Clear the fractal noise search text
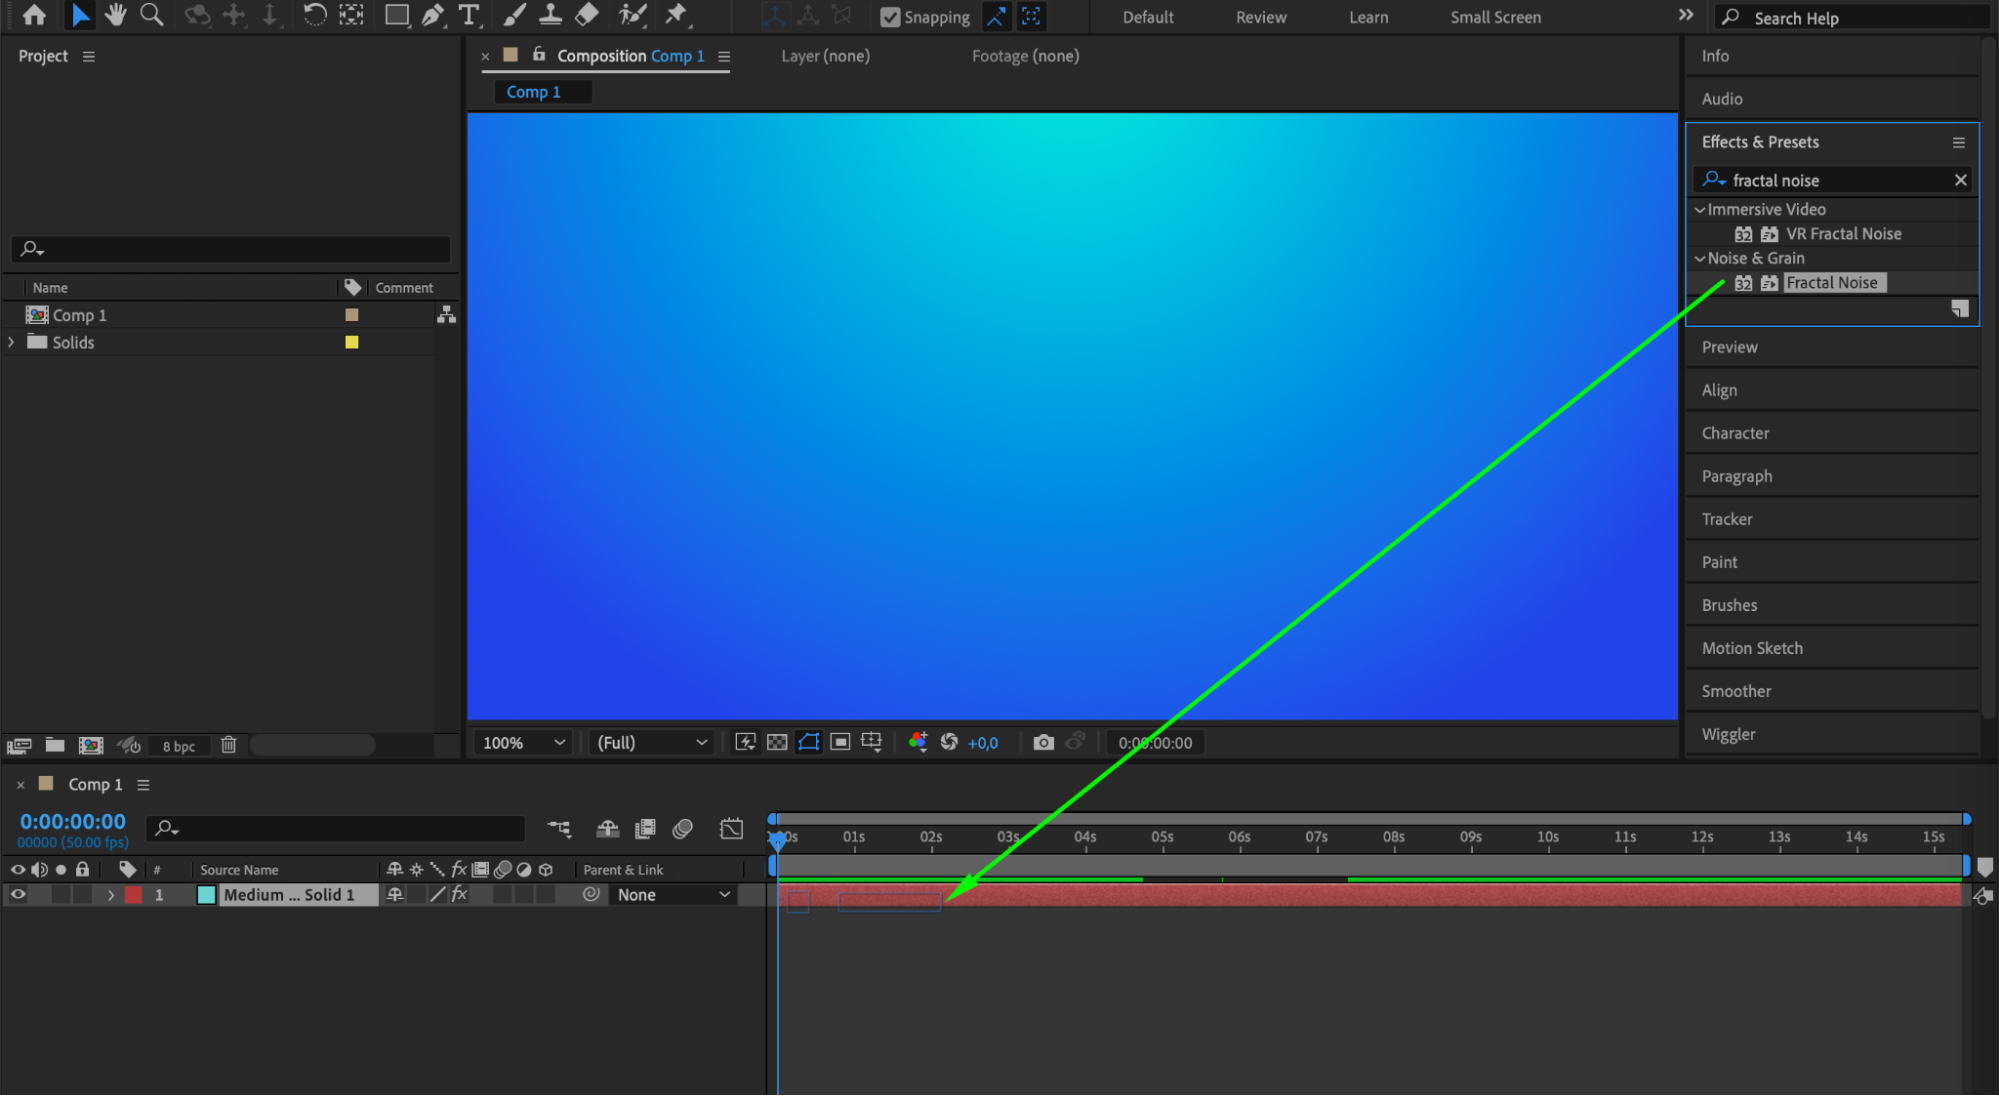 tap(1960, 180)
